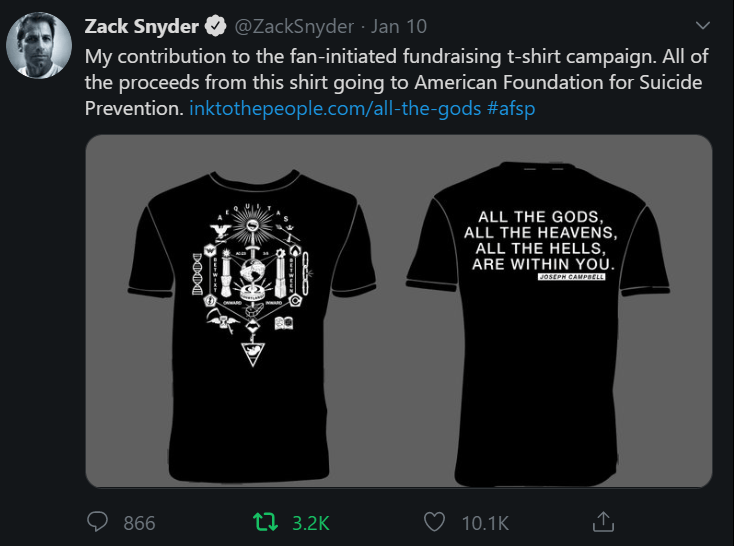Click the 866 replies count
Viewport: 734px width, 546px height.
point(140,522)
